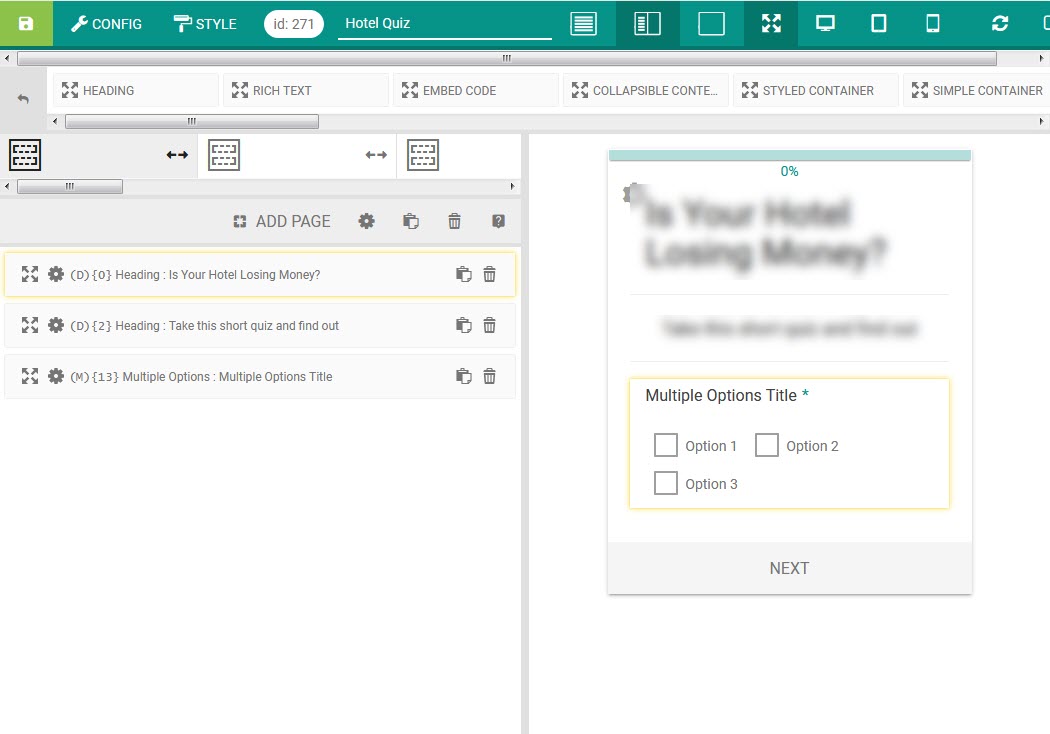
Task: Switch to mobile phone preview icon
Action: point(932,23)
